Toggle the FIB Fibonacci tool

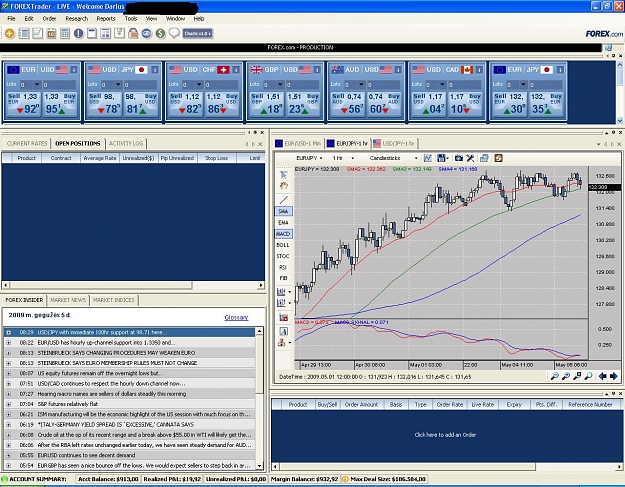pos(283,278)
